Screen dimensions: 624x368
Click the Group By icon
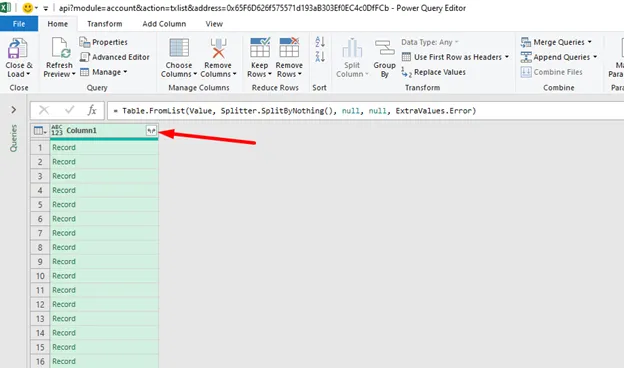click(384, 48)
